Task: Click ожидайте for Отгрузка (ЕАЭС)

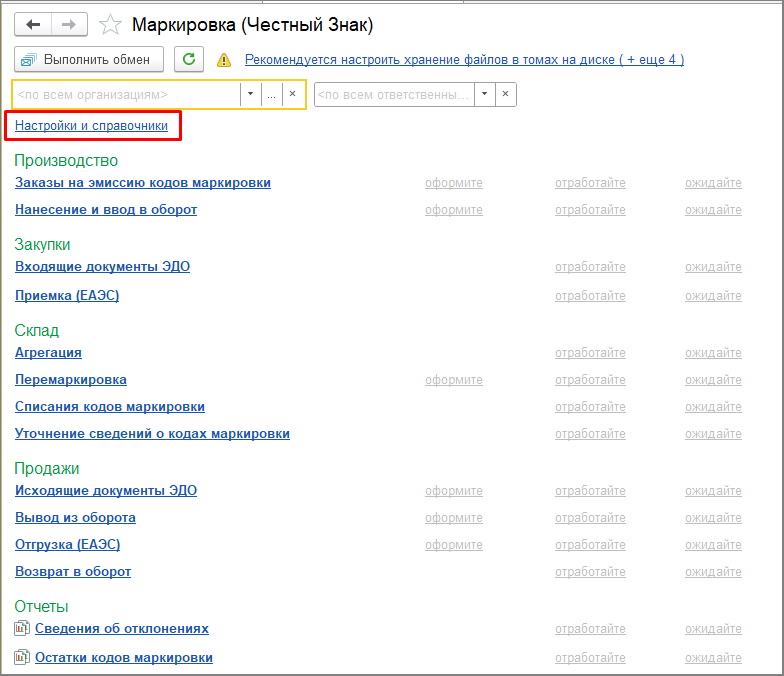Action: [x=714, y=545]
